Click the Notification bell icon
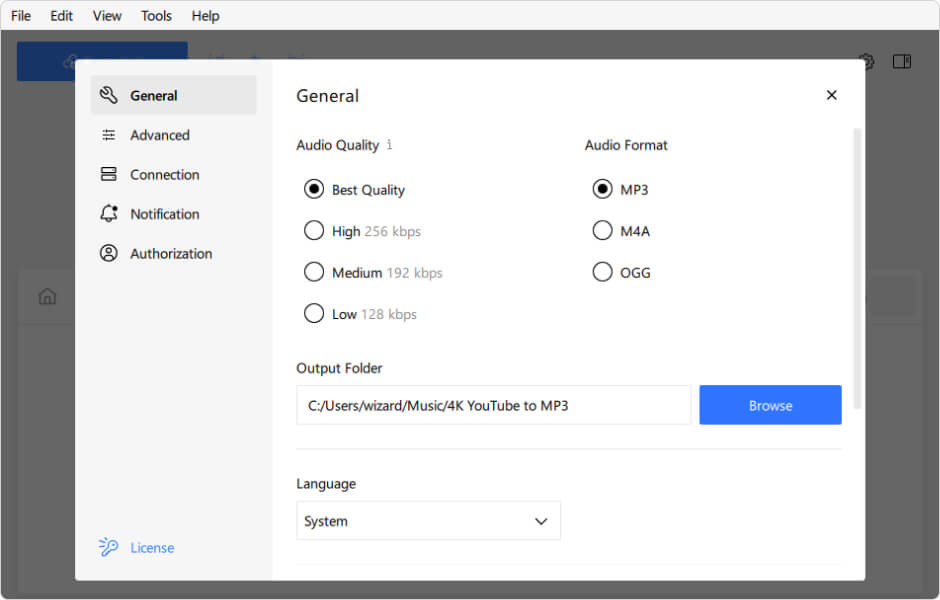The width and height of the screenshot is (940, 600). (109, 214)
